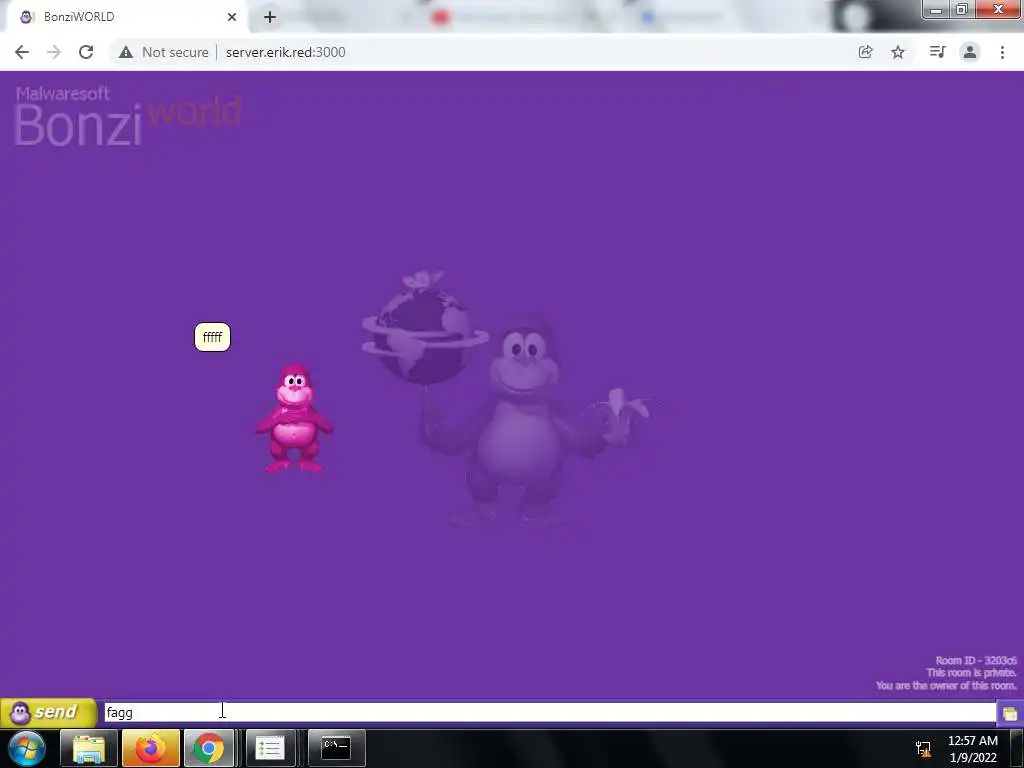
Task: Reload the BonziWORLD page
Action: pos(86,52)
